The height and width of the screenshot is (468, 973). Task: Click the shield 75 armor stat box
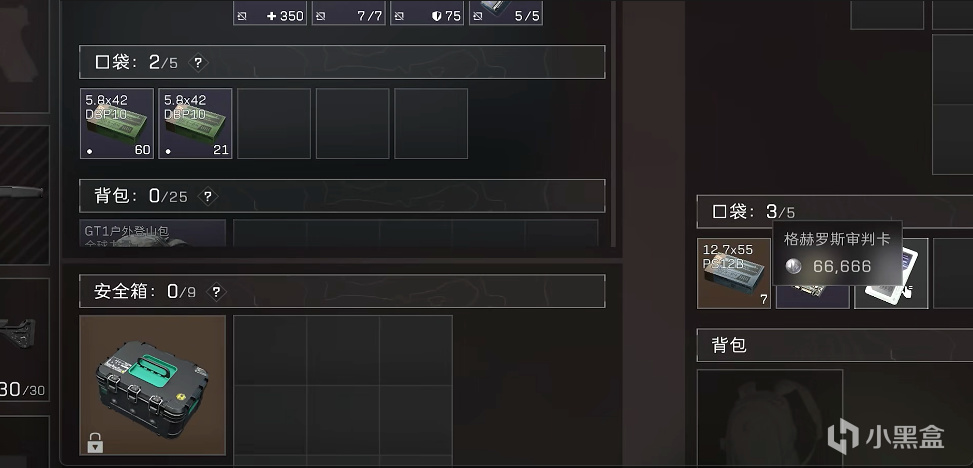coord(428,12)
